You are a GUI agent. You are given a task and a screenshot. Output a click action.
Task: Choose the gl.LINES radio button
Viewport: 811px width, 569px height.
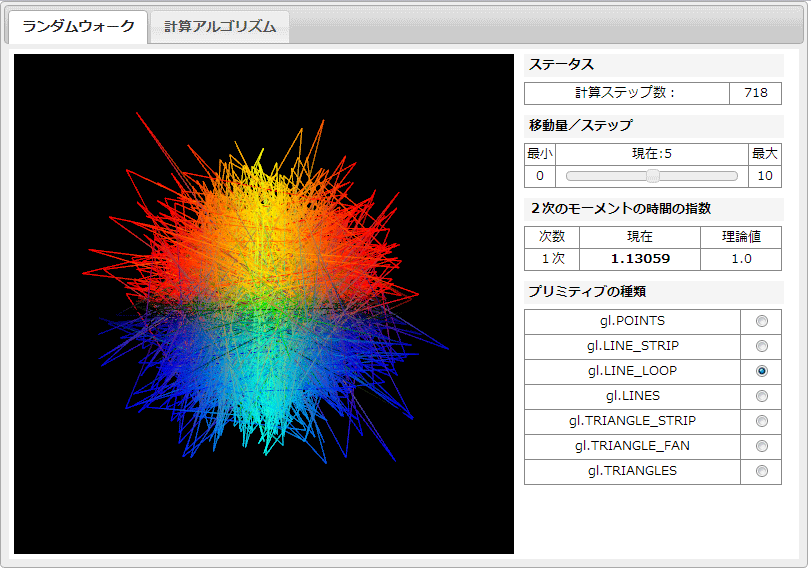761,396
